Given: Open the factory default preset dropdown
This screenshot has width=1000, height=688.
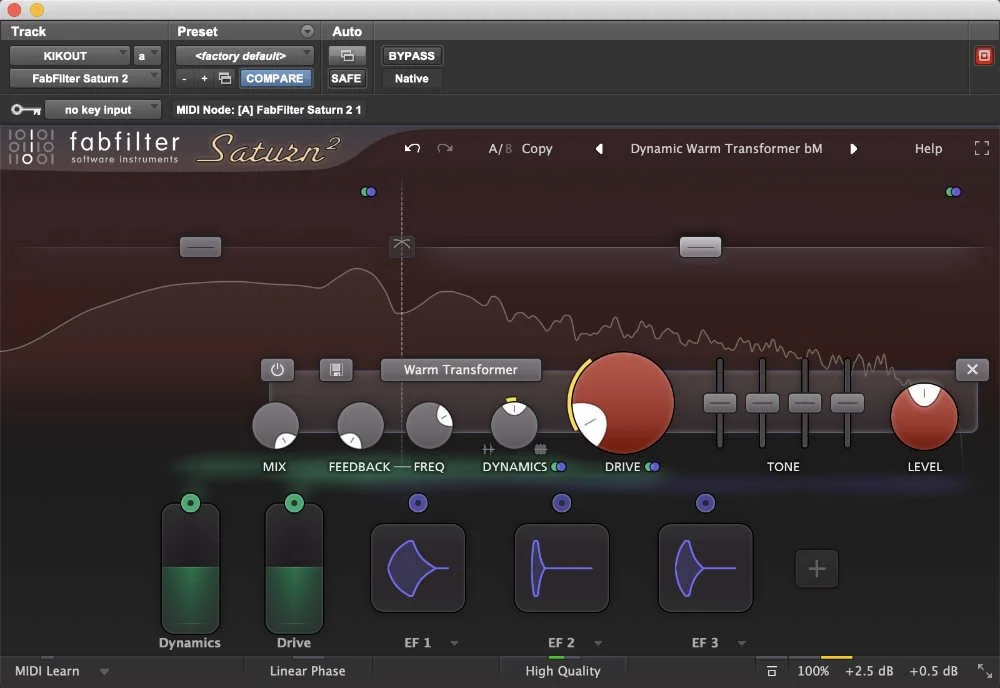Looking at the screenshot, I should coord(245,56).
